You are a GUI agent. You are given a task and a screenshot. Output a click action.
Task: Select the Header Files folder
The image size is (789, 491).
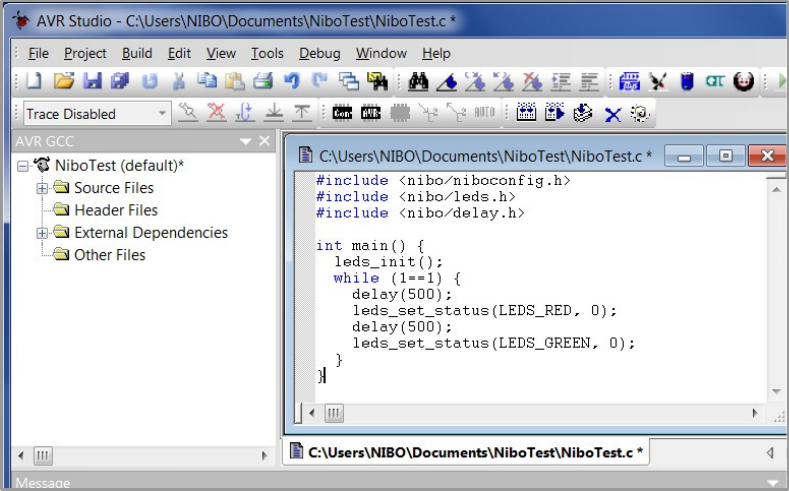(x=115, y=210)
